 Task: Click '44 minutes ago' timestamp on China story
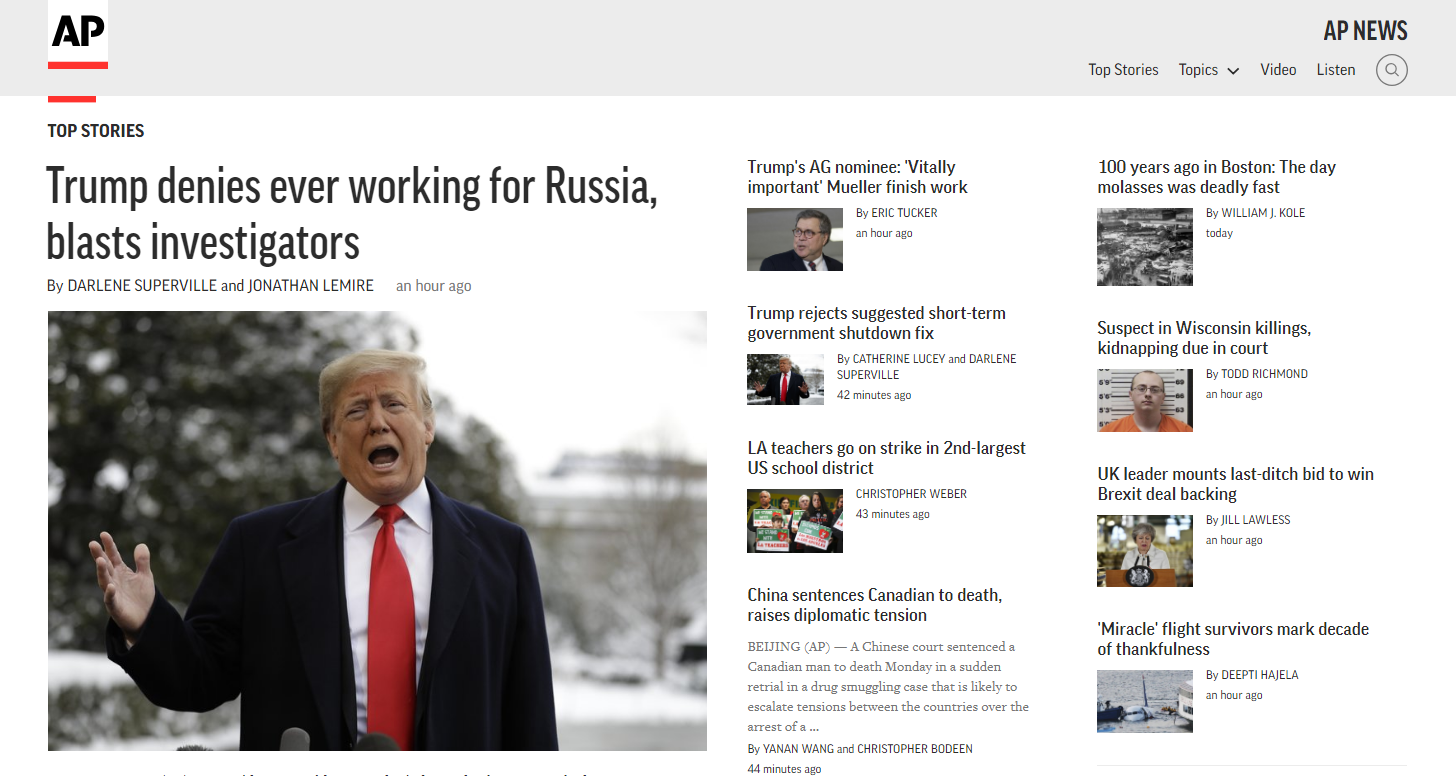pos(784,769)
